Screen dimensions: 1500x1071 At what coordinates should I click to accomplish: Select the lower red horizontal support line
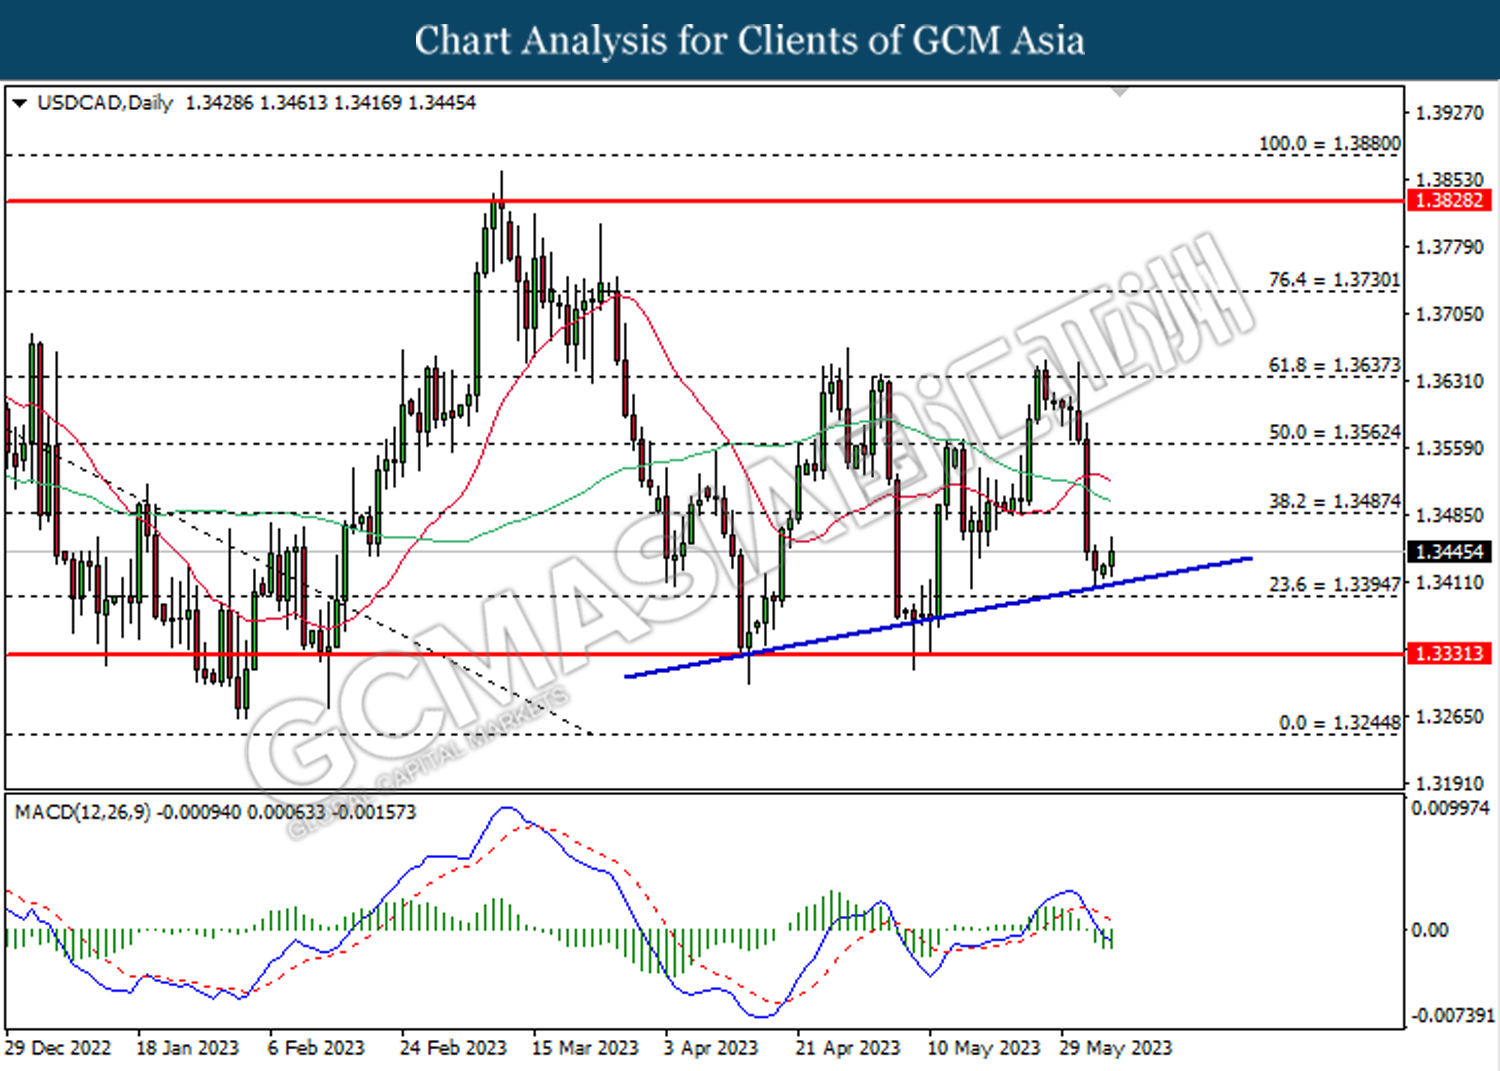[704, 654]
